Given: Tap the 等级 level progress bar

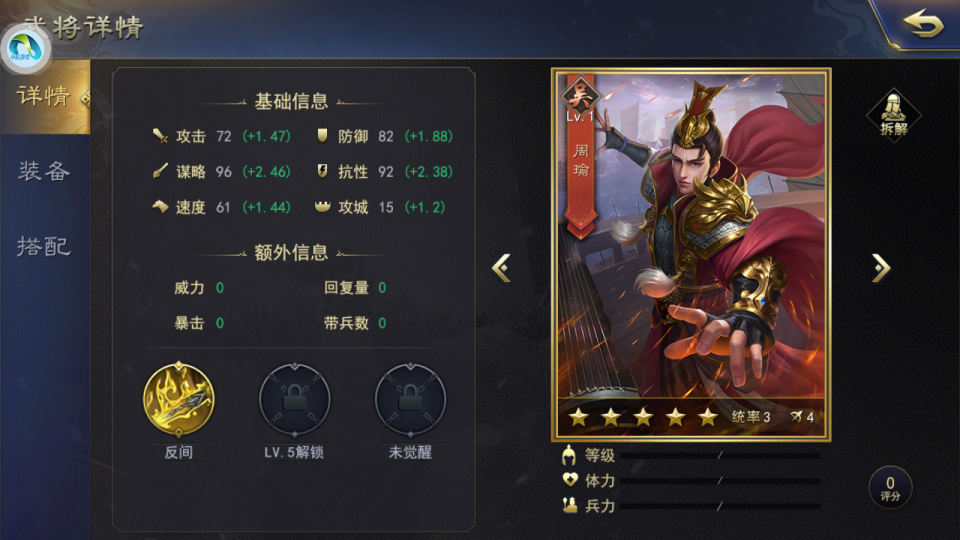Looking at the screenshot, I should point(720,456).
